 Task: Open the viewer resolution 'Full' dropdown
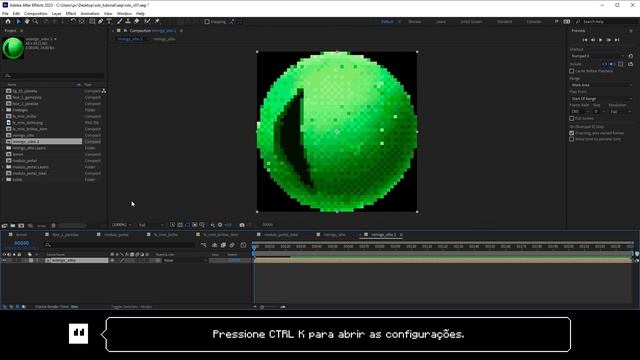pyautogui.click(x=151, y=225)
